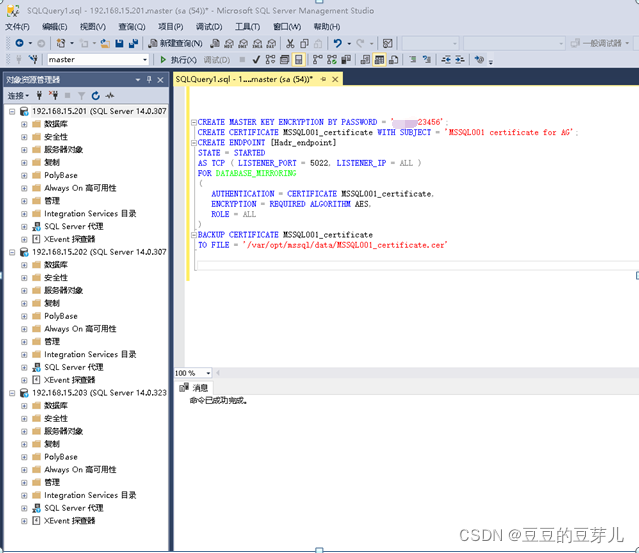Undo the last edit

[x=337, y=43]
